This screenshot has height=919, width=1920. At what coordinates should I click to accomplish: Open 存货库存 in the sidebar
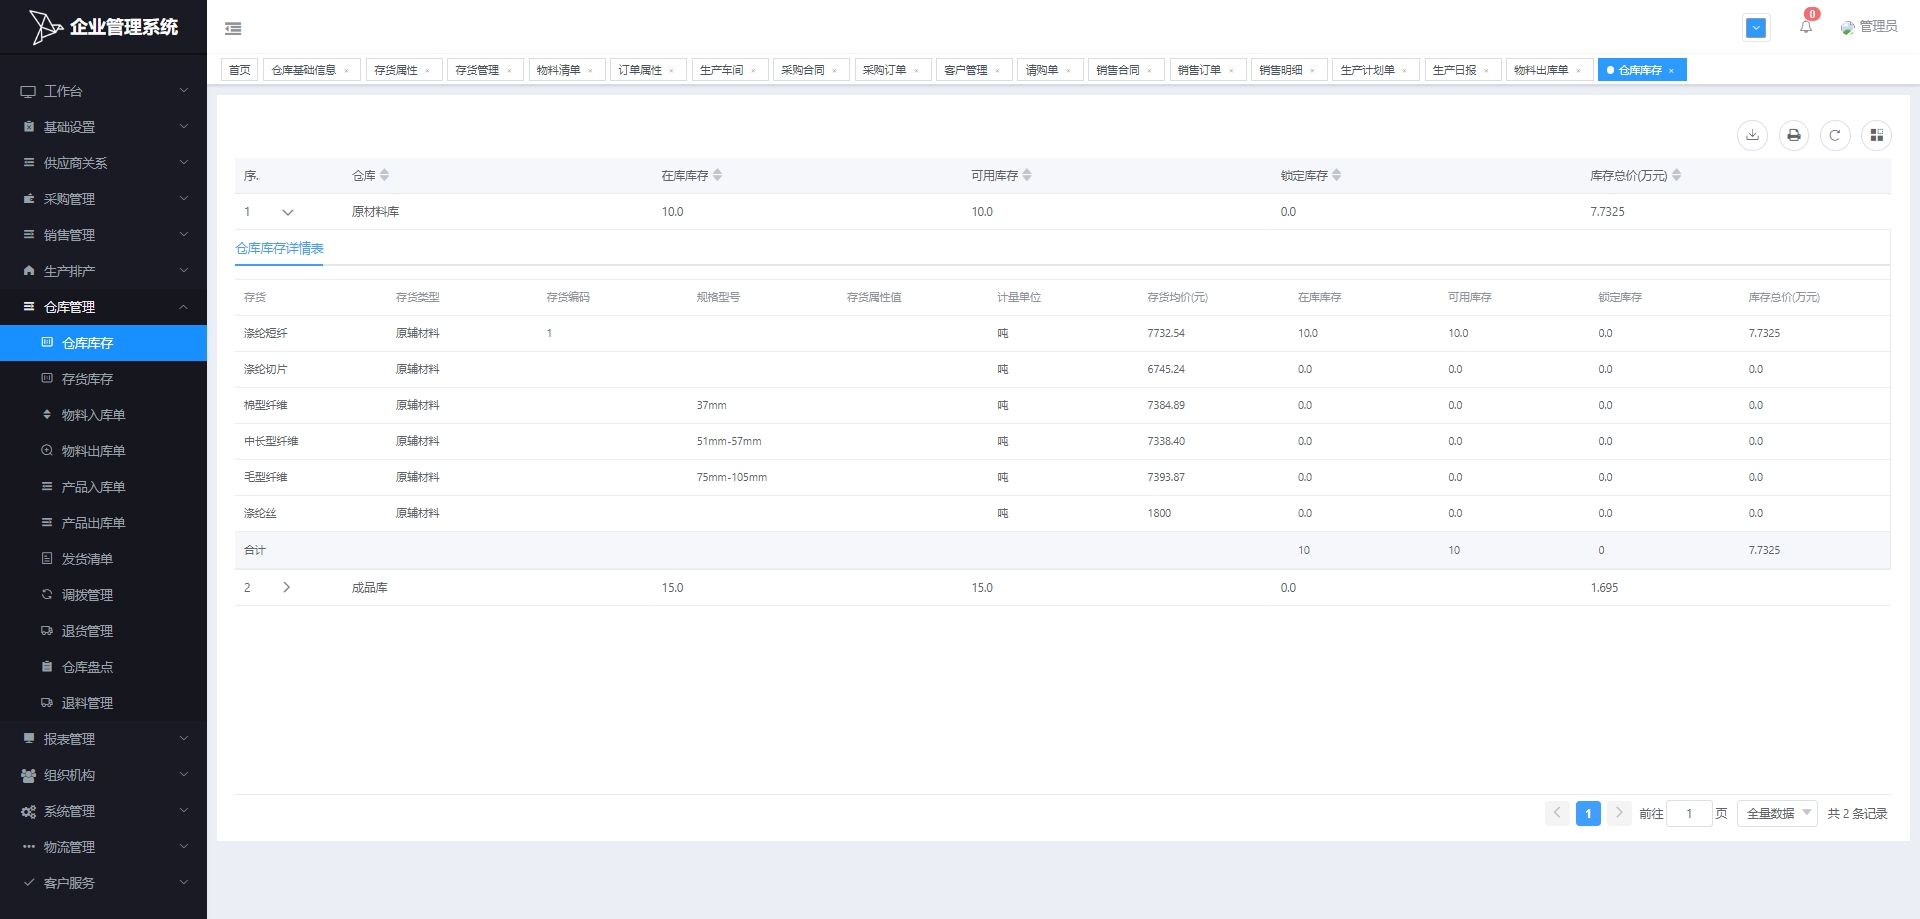[87, 379]
